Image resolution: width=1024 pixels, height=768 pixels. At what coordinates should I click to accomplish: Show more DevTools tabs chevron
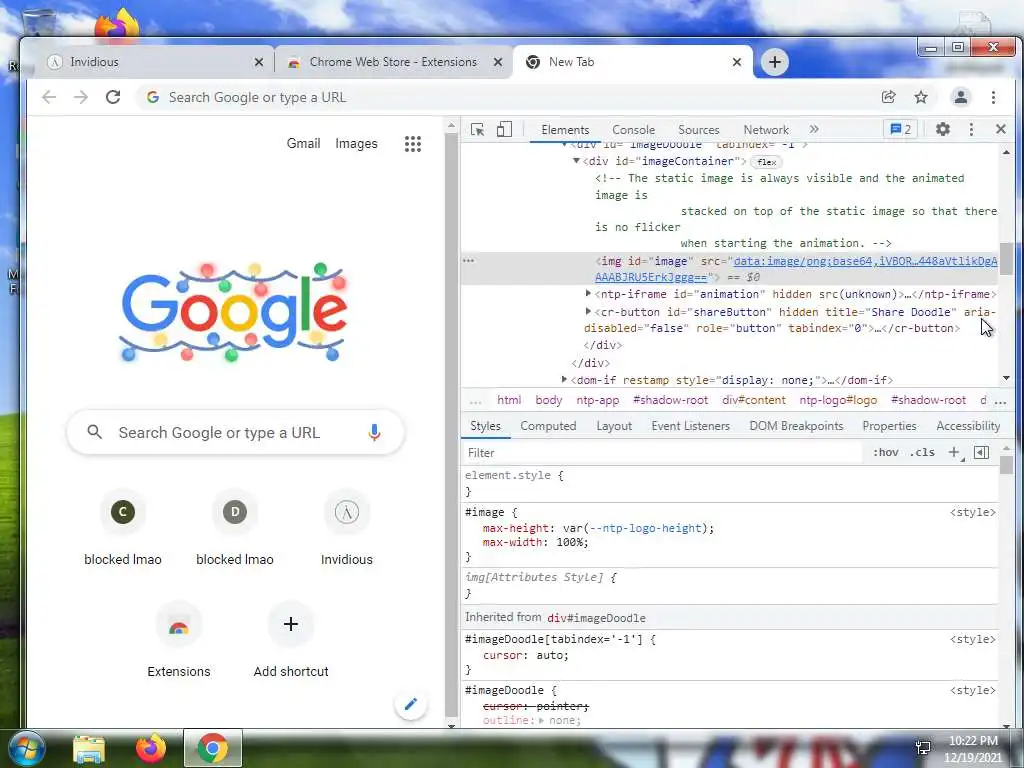[814, 129]
